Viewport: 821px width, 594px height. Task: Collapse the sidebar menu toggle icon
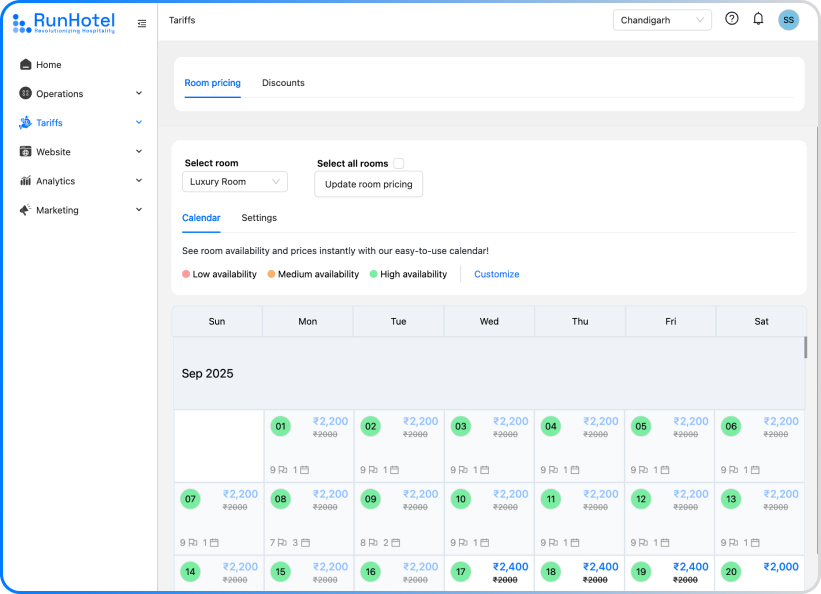click(x=142, y=24)
